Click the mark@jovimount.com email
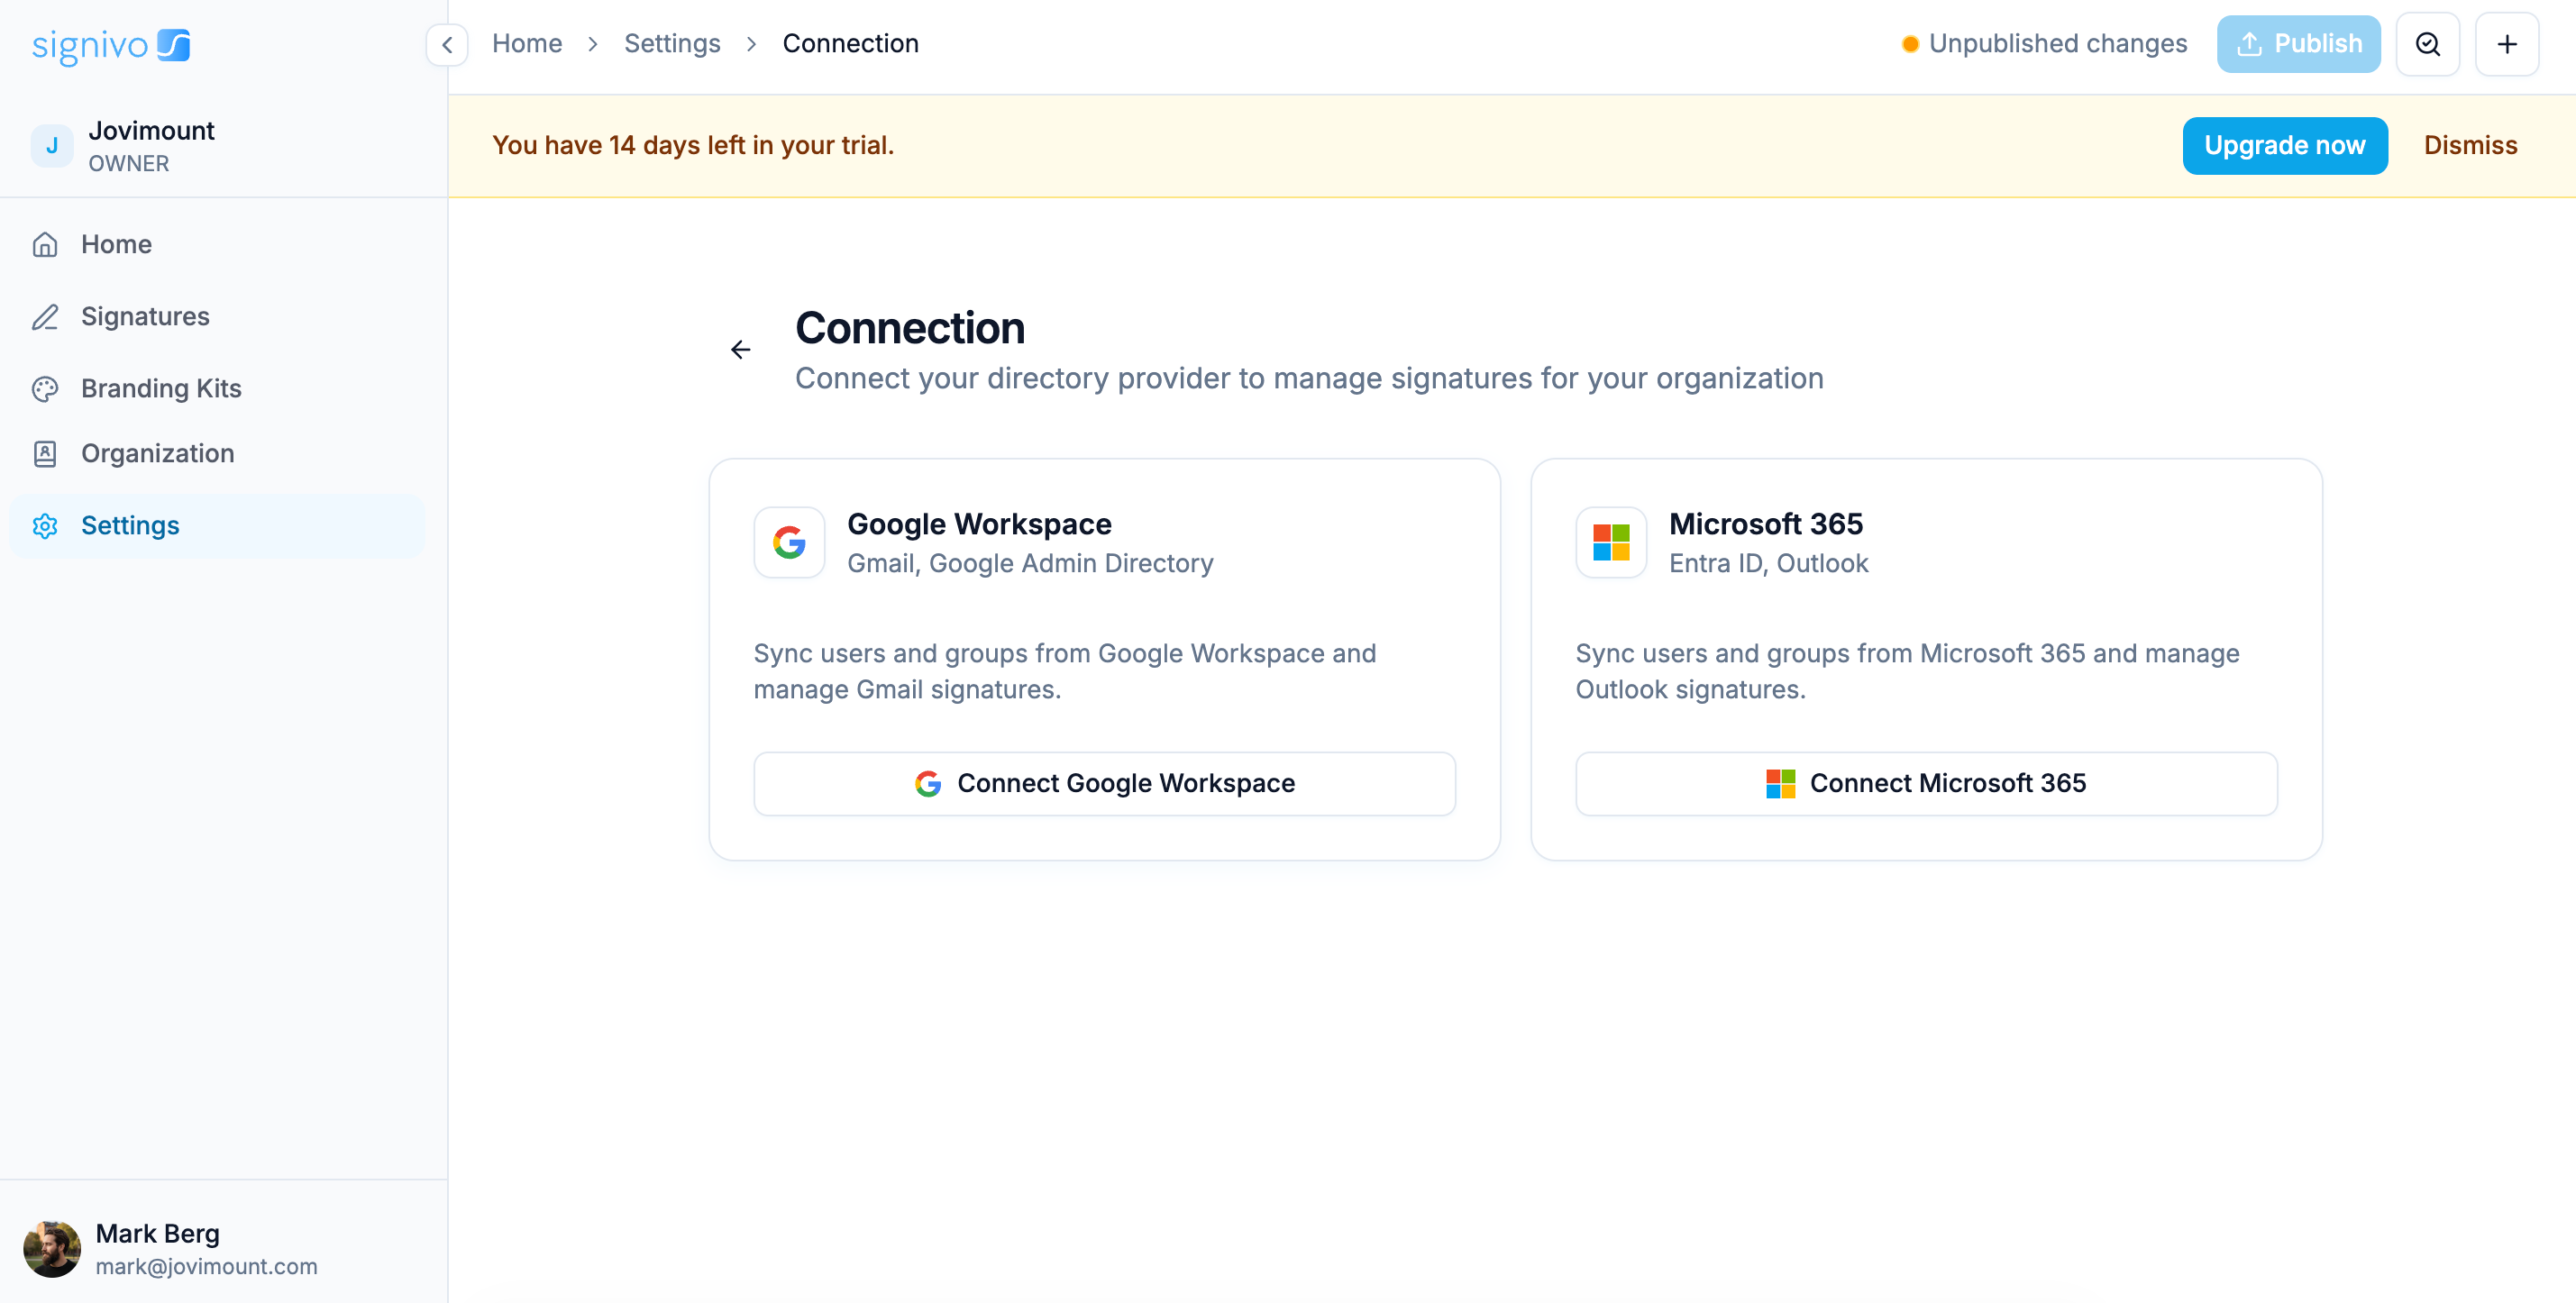Screen dimensions: 2576x1303 [x=207, y=1266]
